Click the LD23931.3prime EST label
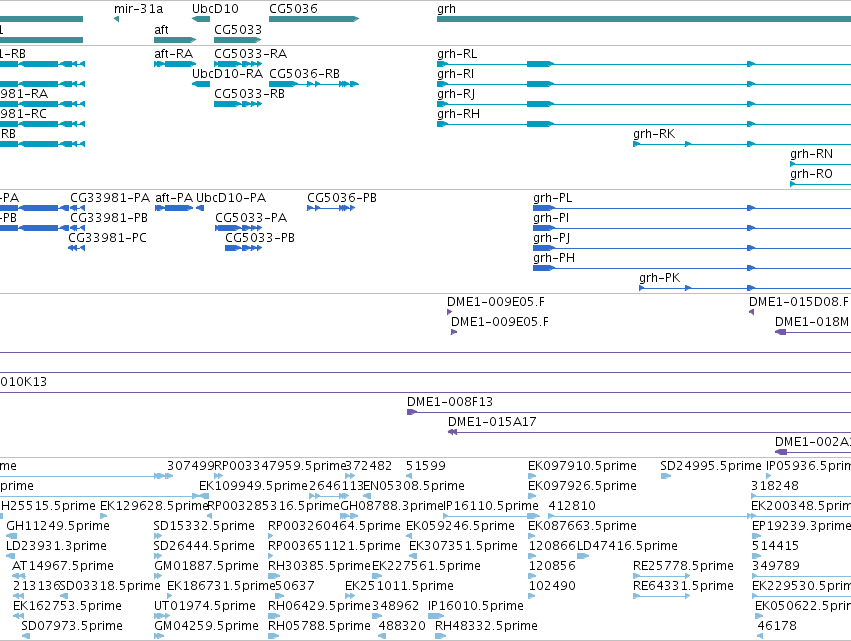The width and height of the screenshot is (851, 641). pyautogui.click(x=56, y=545)
